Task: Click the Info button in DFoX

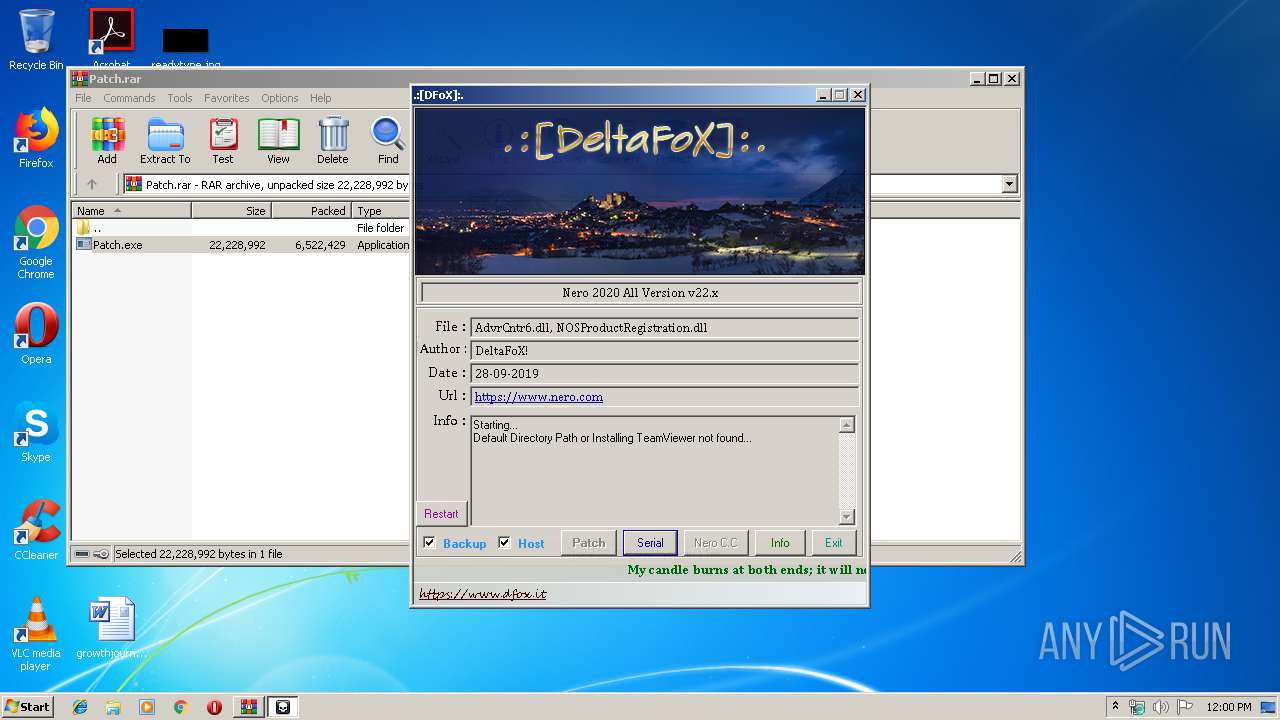Action: [x=780, y=543]
